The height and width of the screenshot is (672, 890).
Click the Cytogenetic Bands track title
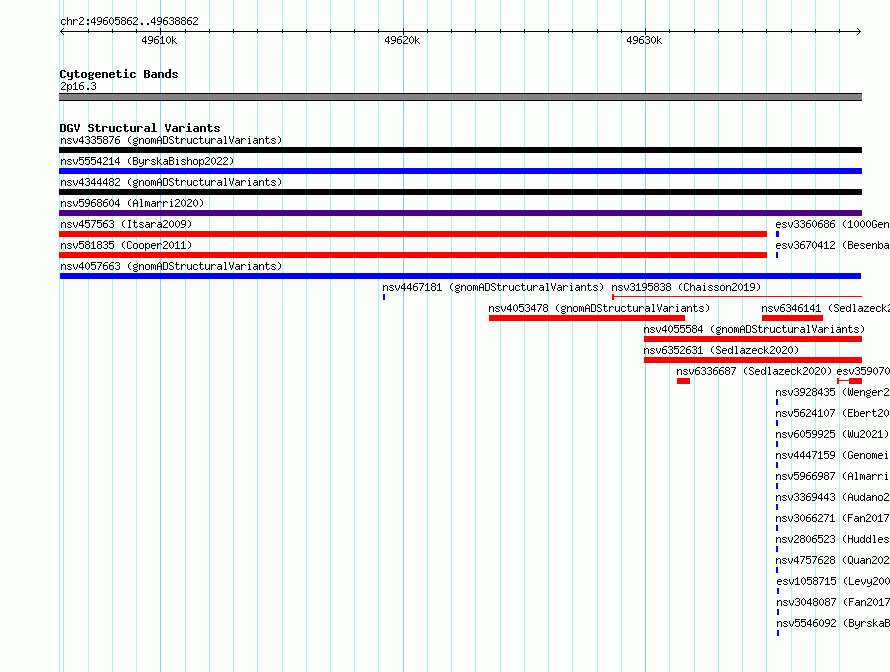coord(119,74)
